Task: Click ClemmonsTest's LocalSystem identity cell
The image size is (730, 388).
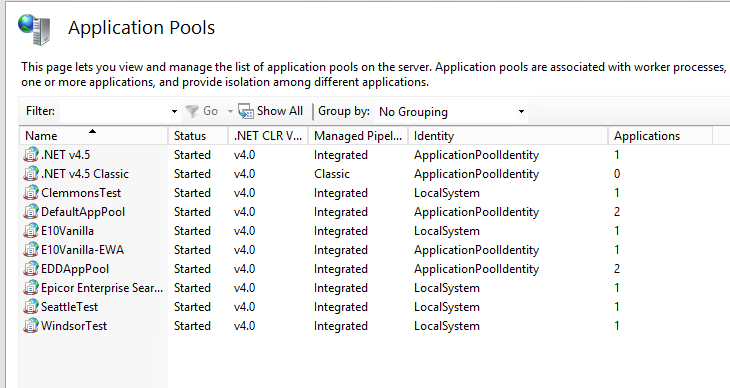Action: [x=446, y=193]
